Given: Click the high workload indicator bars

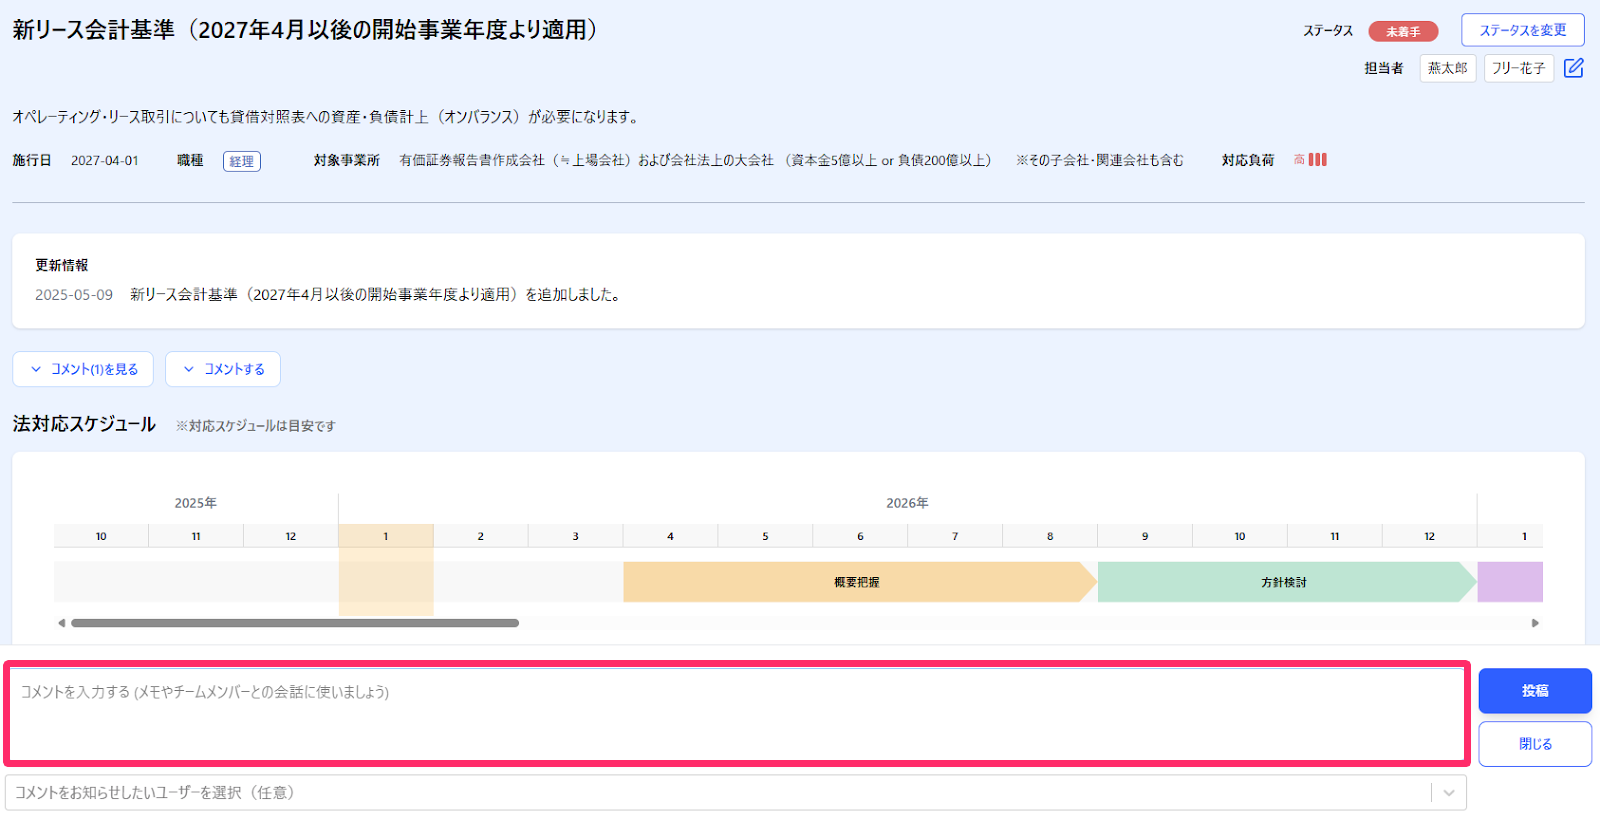Looking at the screenshot, I should coord(1317,159).
